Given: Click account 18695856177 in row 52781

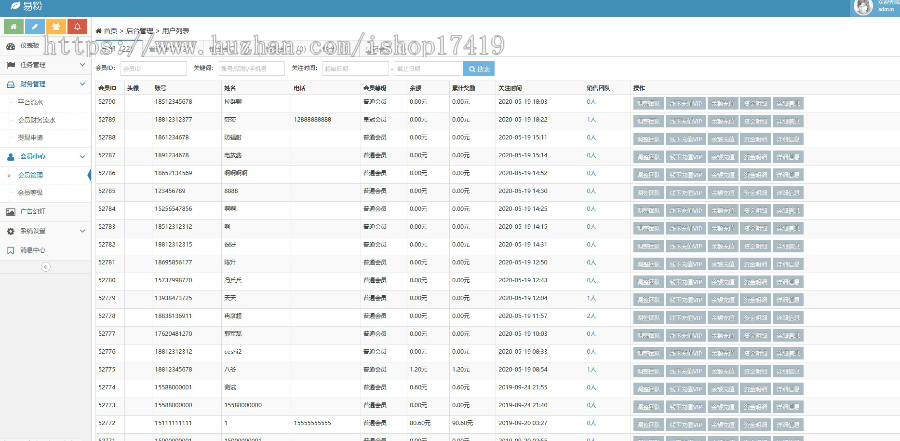Looking at the screenshot, I should click(173, 262).
